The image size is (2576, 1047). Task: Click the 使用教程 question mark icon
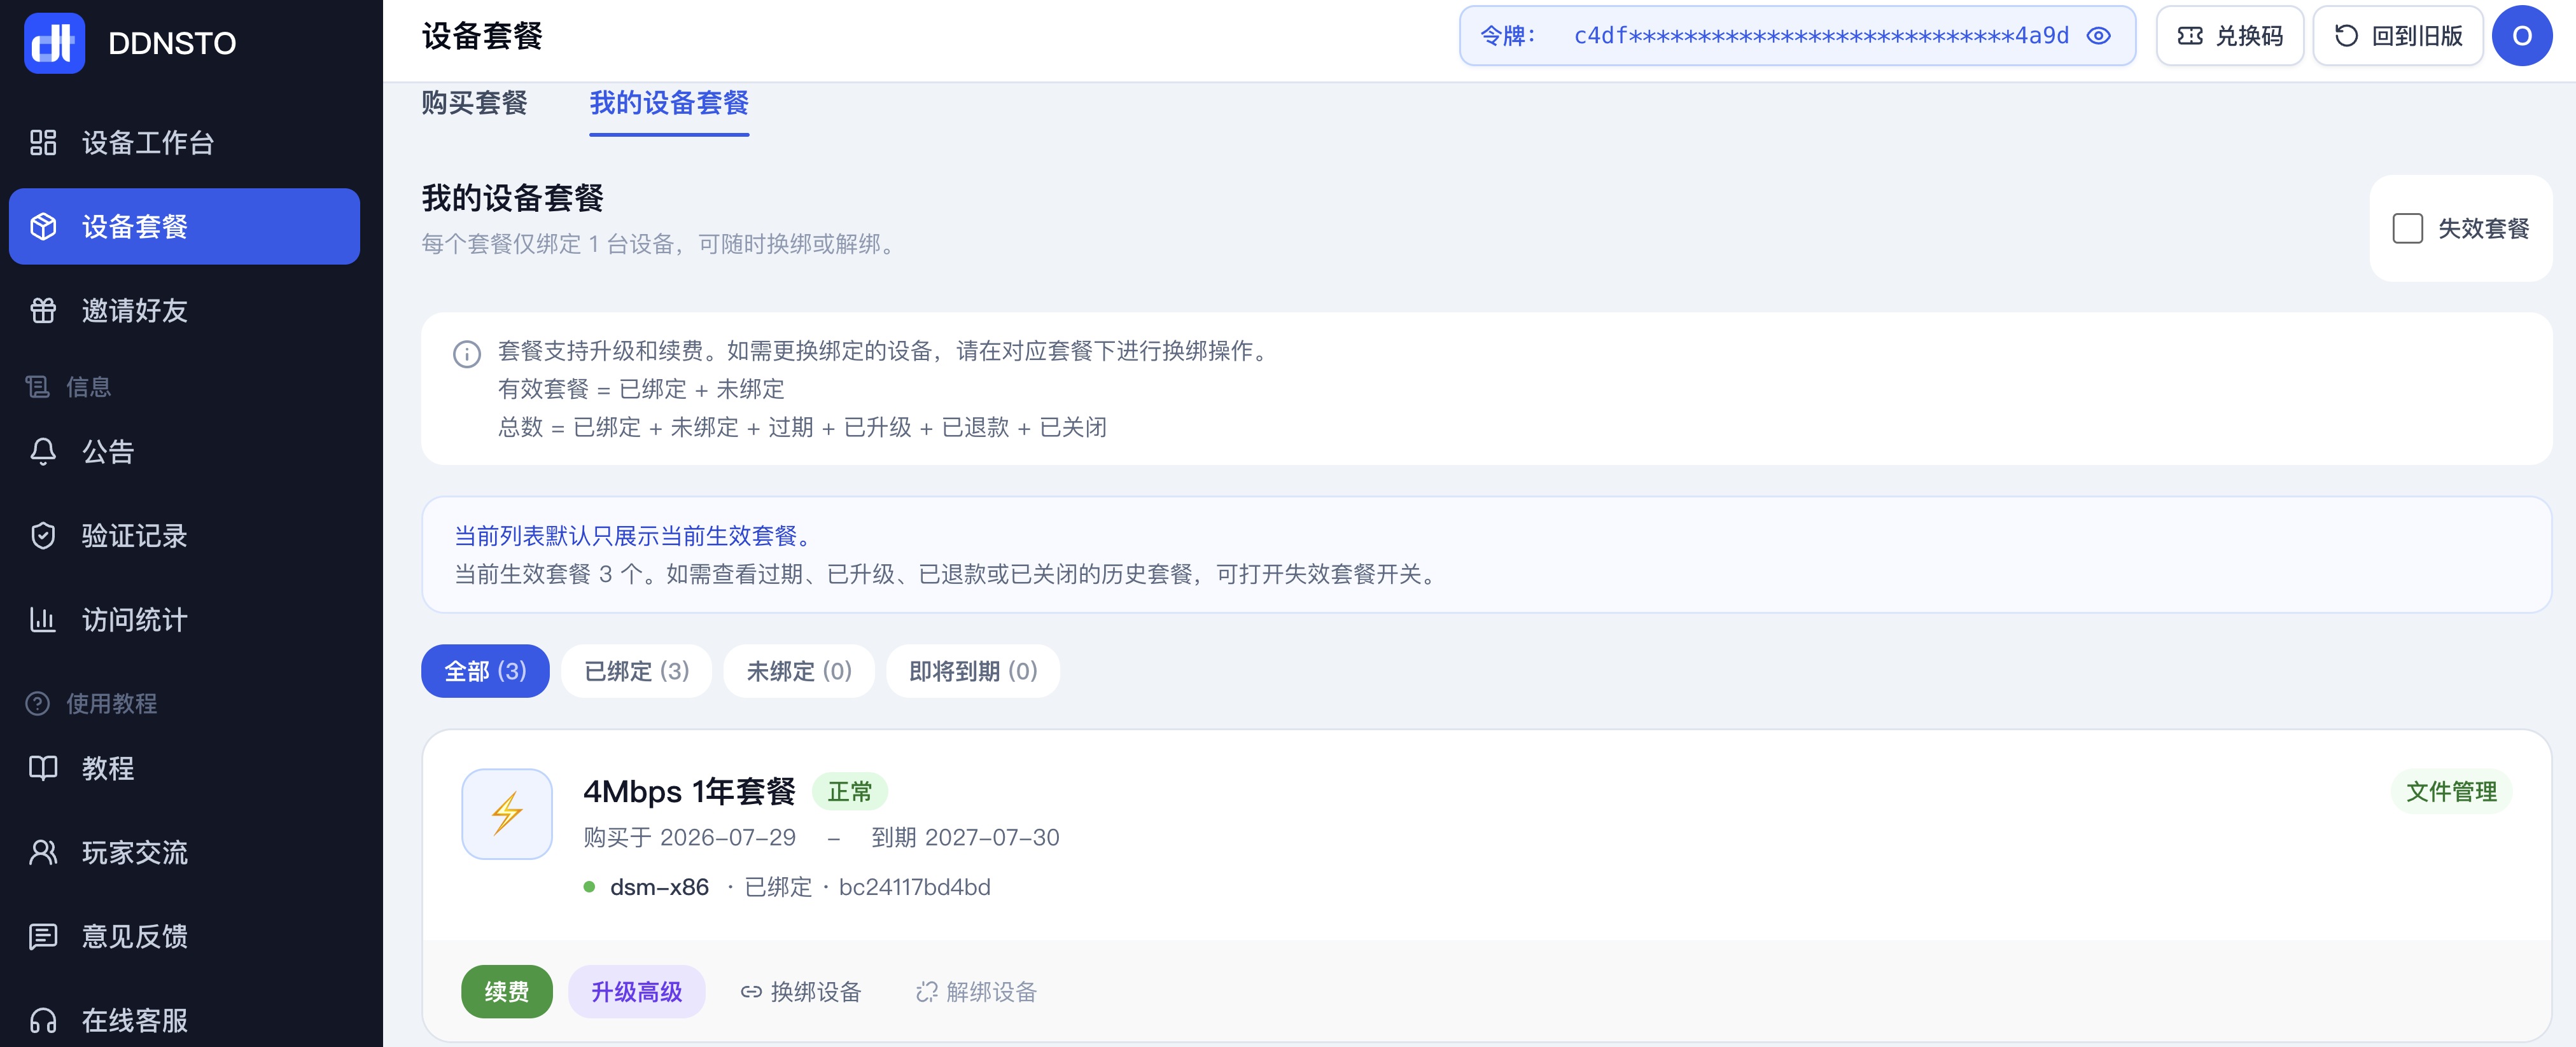[38, 704]
